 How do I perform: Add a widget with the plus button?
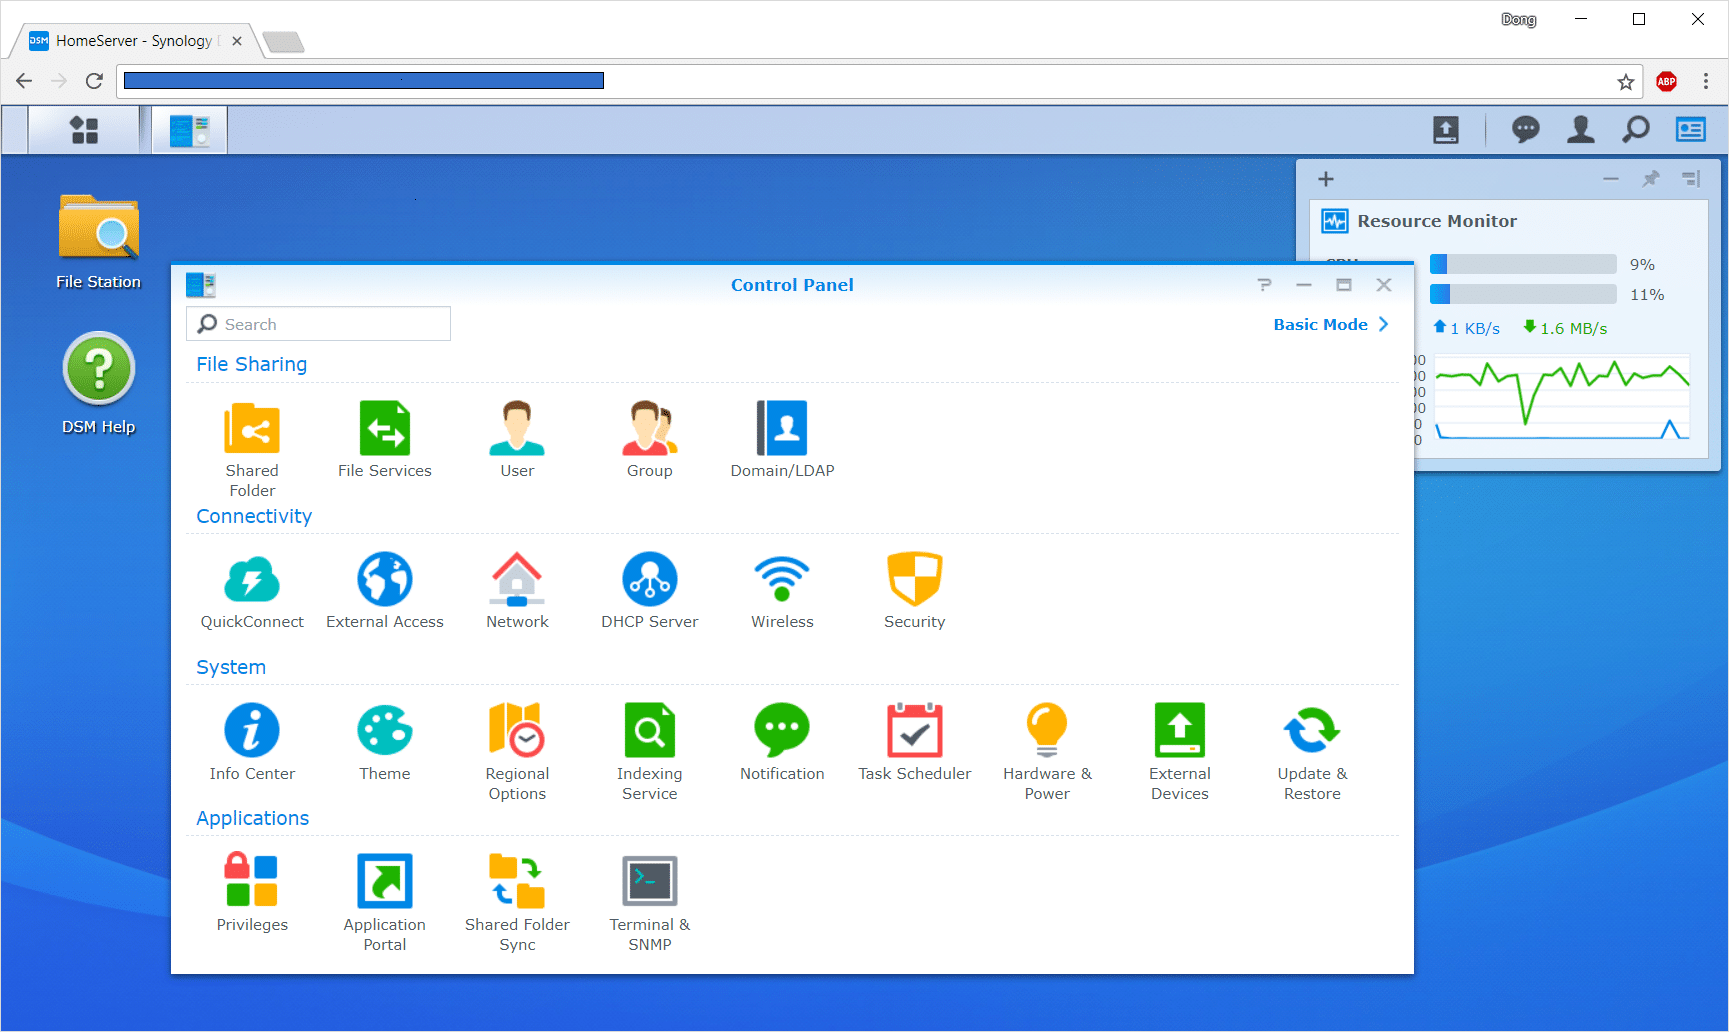pos(1326,179)
